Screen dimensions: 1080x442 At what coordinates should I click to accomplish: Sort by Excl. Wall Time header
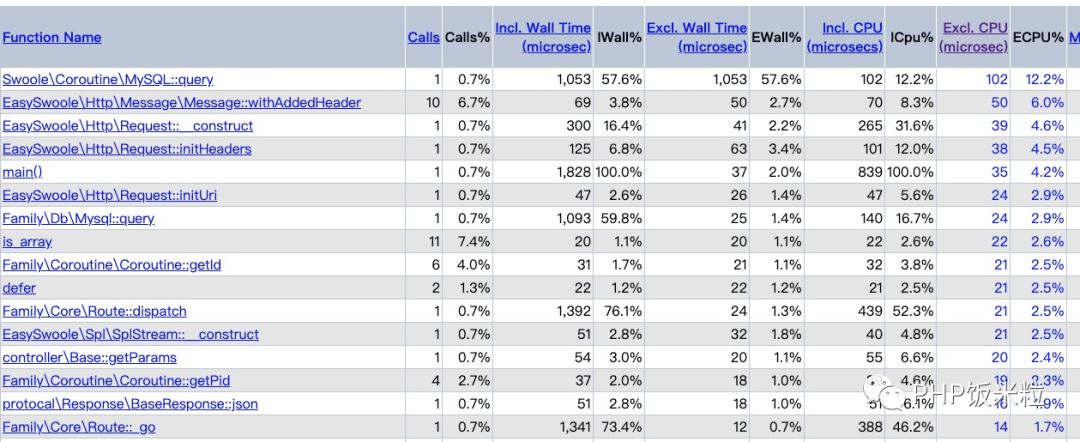pos(696,37)
